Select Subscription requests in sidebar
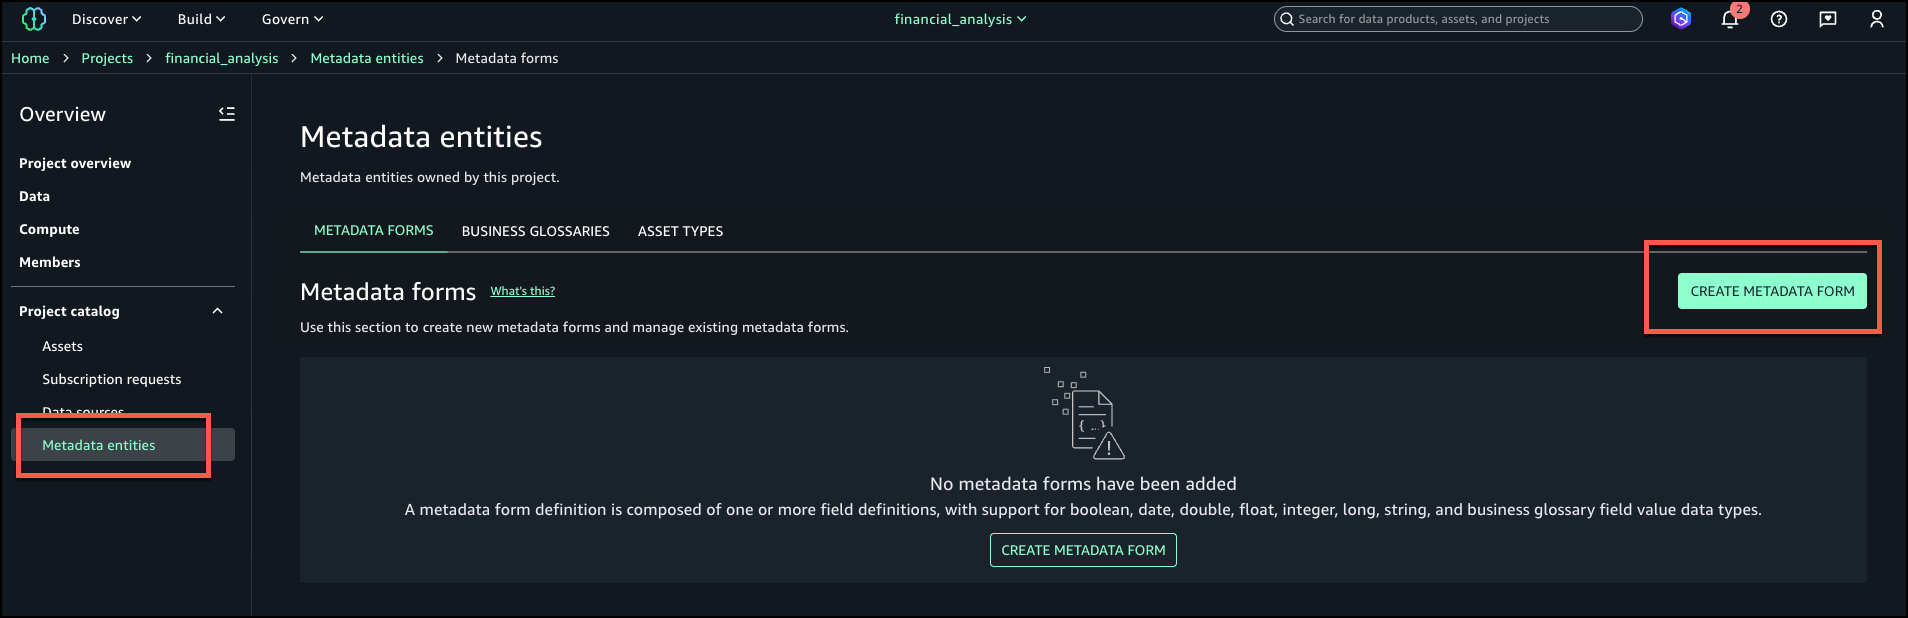 click(x=111, y=379)
